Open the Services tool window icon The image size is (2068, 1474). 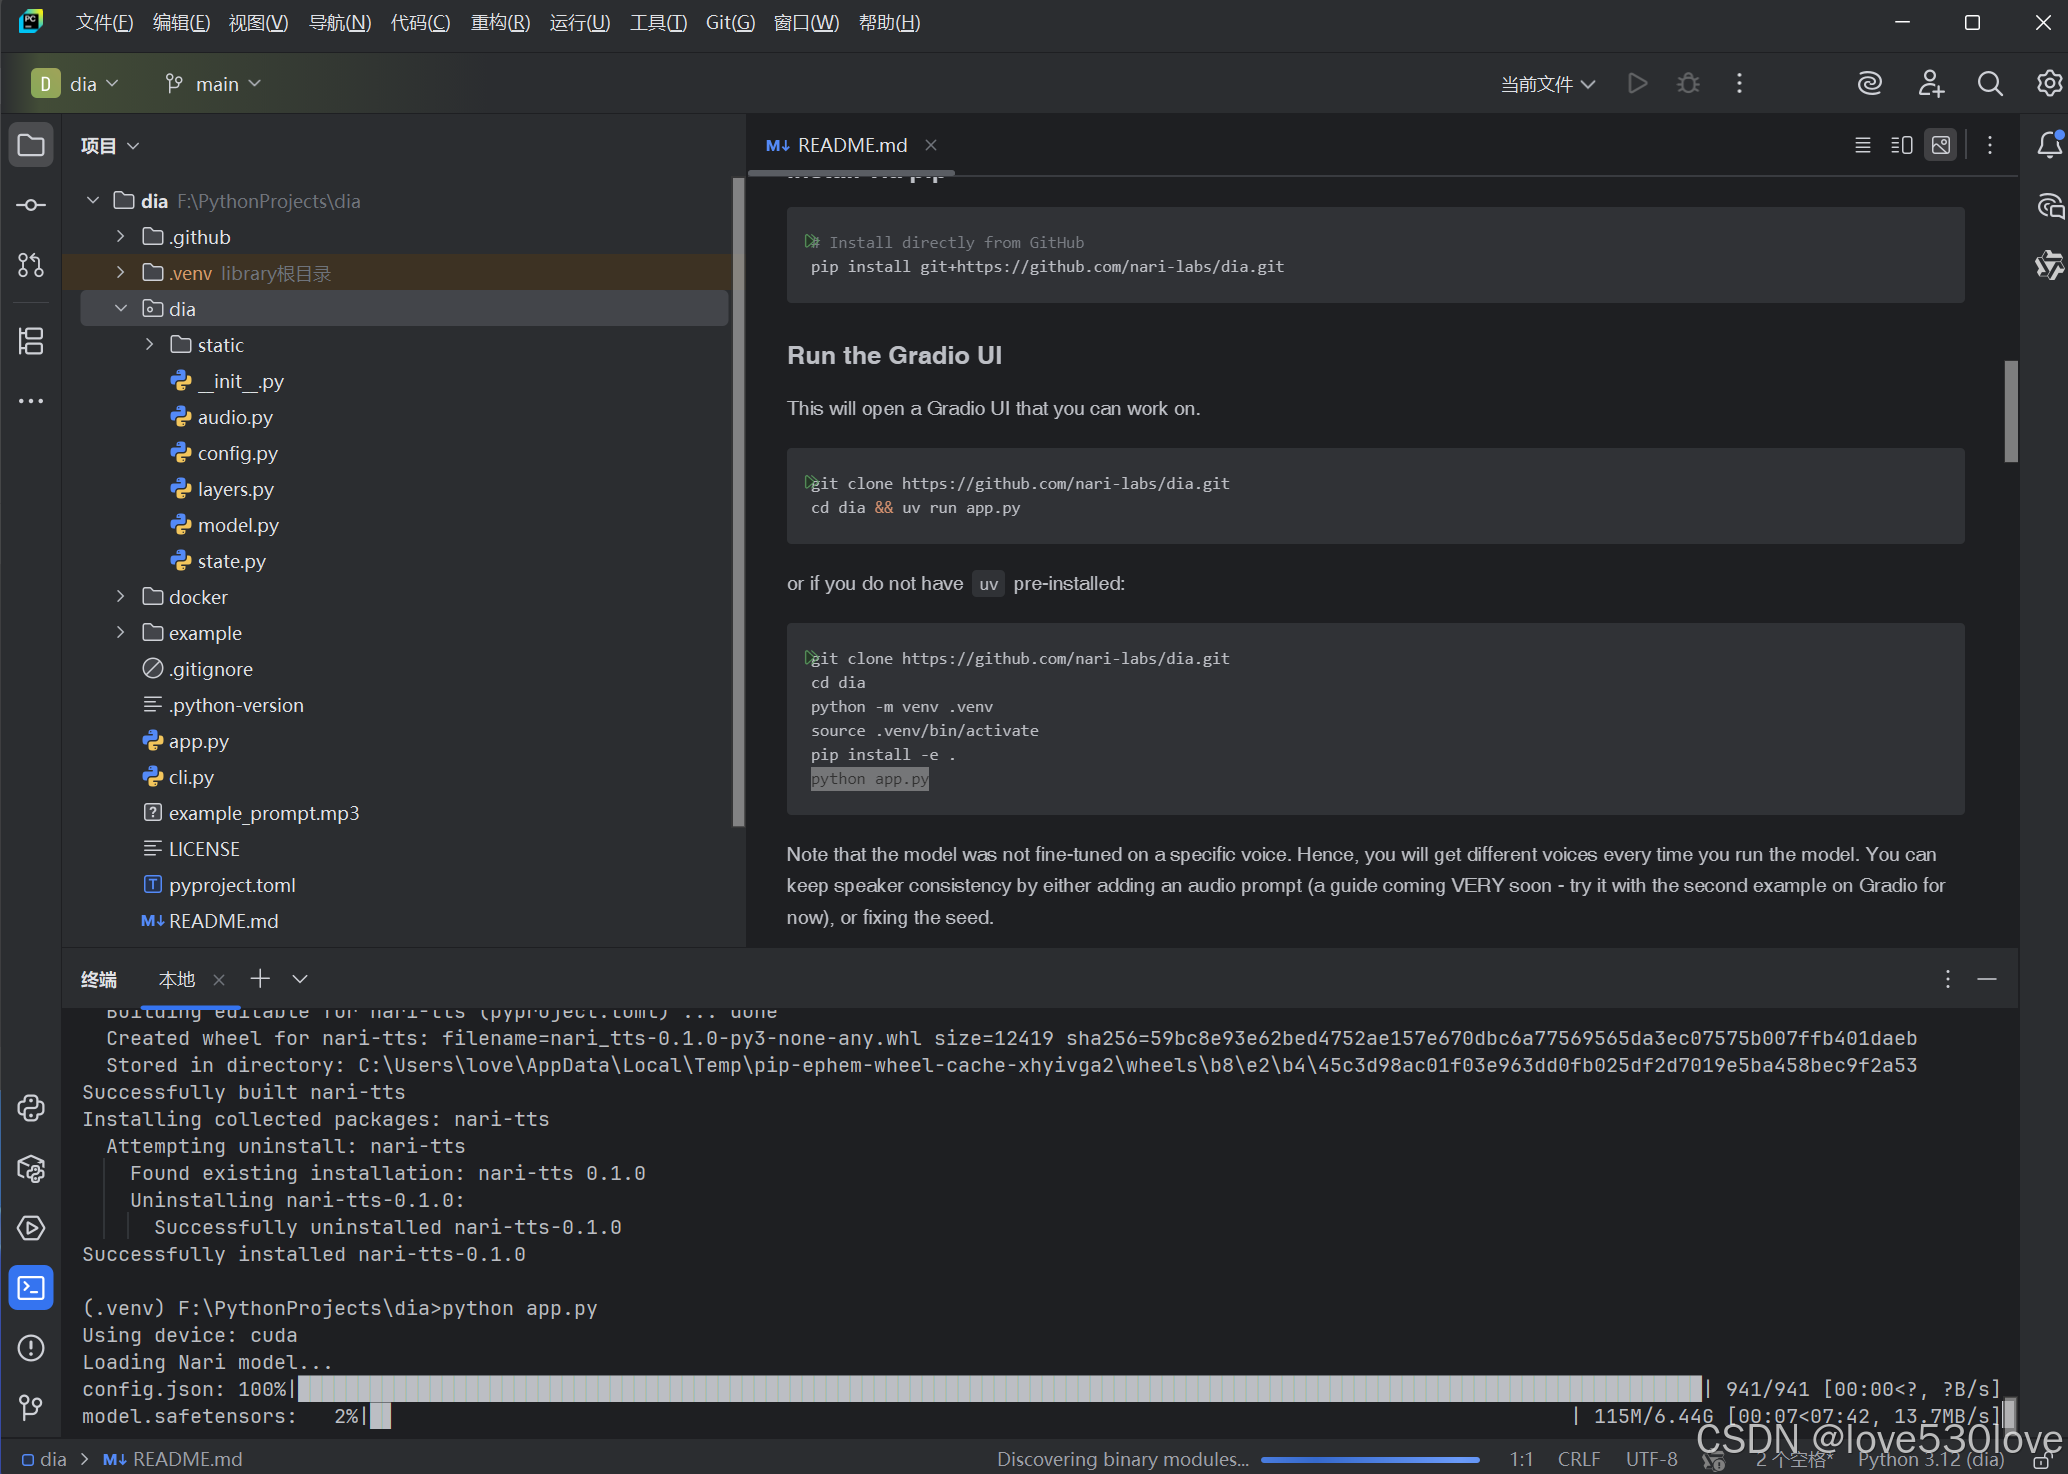[x=31, y=1228]
